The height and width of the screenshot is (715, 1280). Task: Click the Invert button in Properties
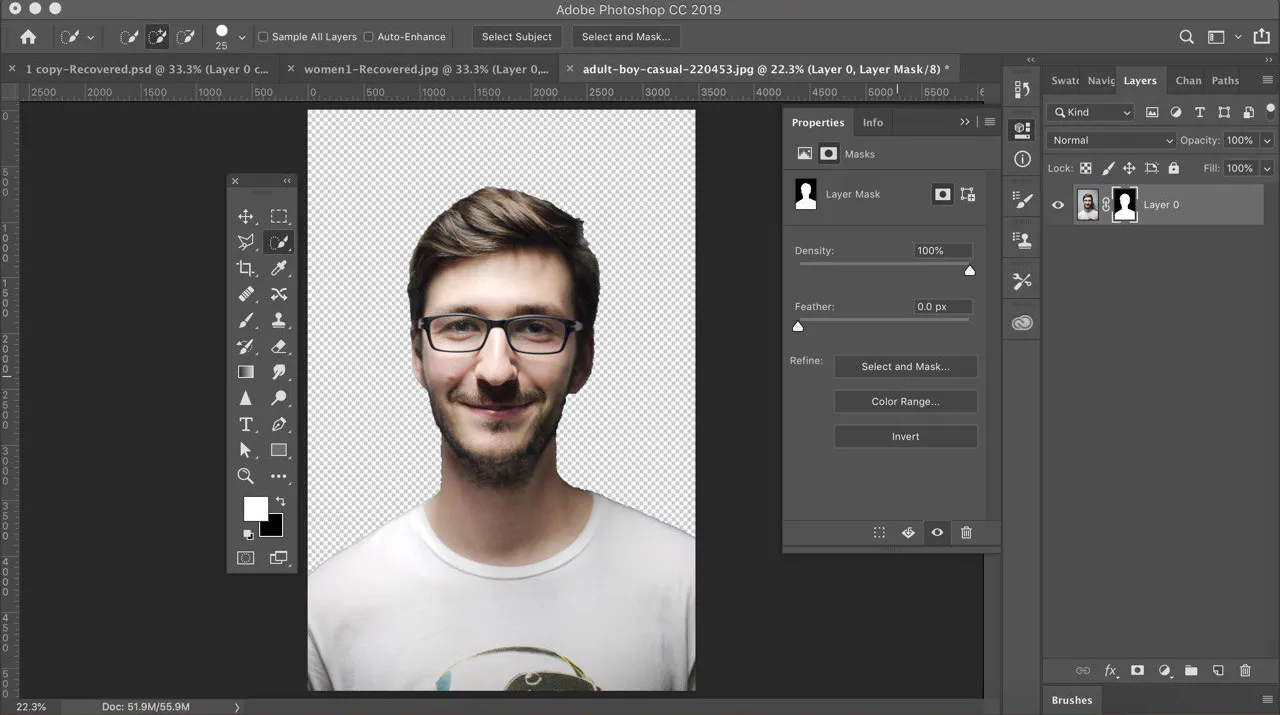tap(905, 437)
